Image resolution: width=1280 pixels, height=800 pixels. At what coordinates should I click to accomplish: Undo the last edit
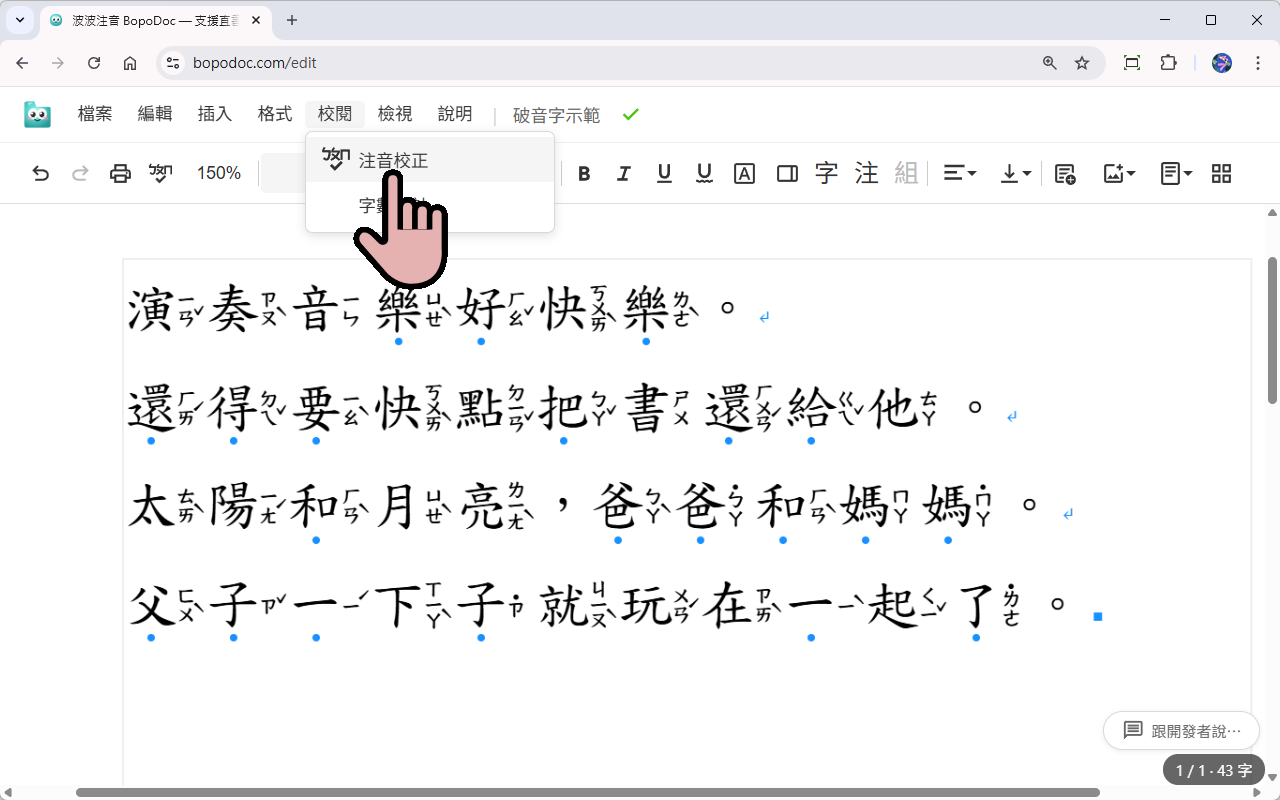pyautogui.click(x=40, y=173)
